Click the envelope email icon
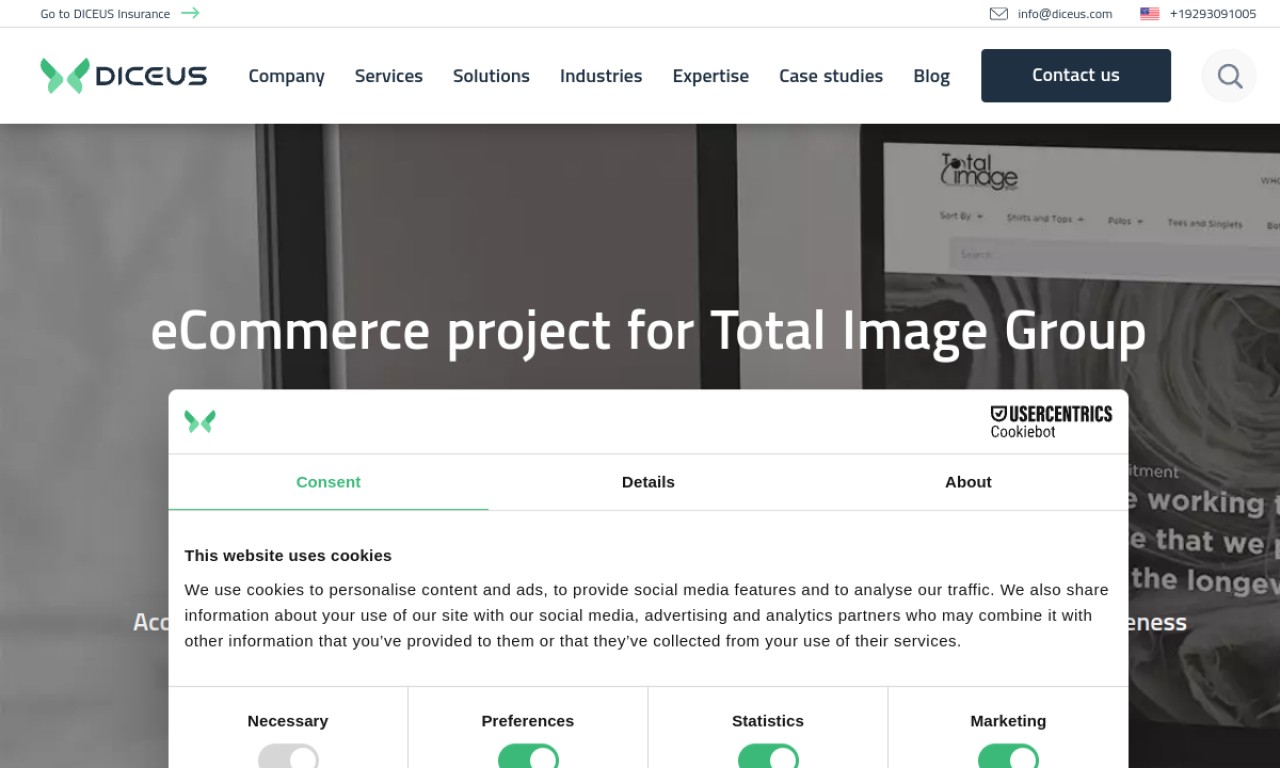Screen dimensions: 1280x768 coord(998,14)
